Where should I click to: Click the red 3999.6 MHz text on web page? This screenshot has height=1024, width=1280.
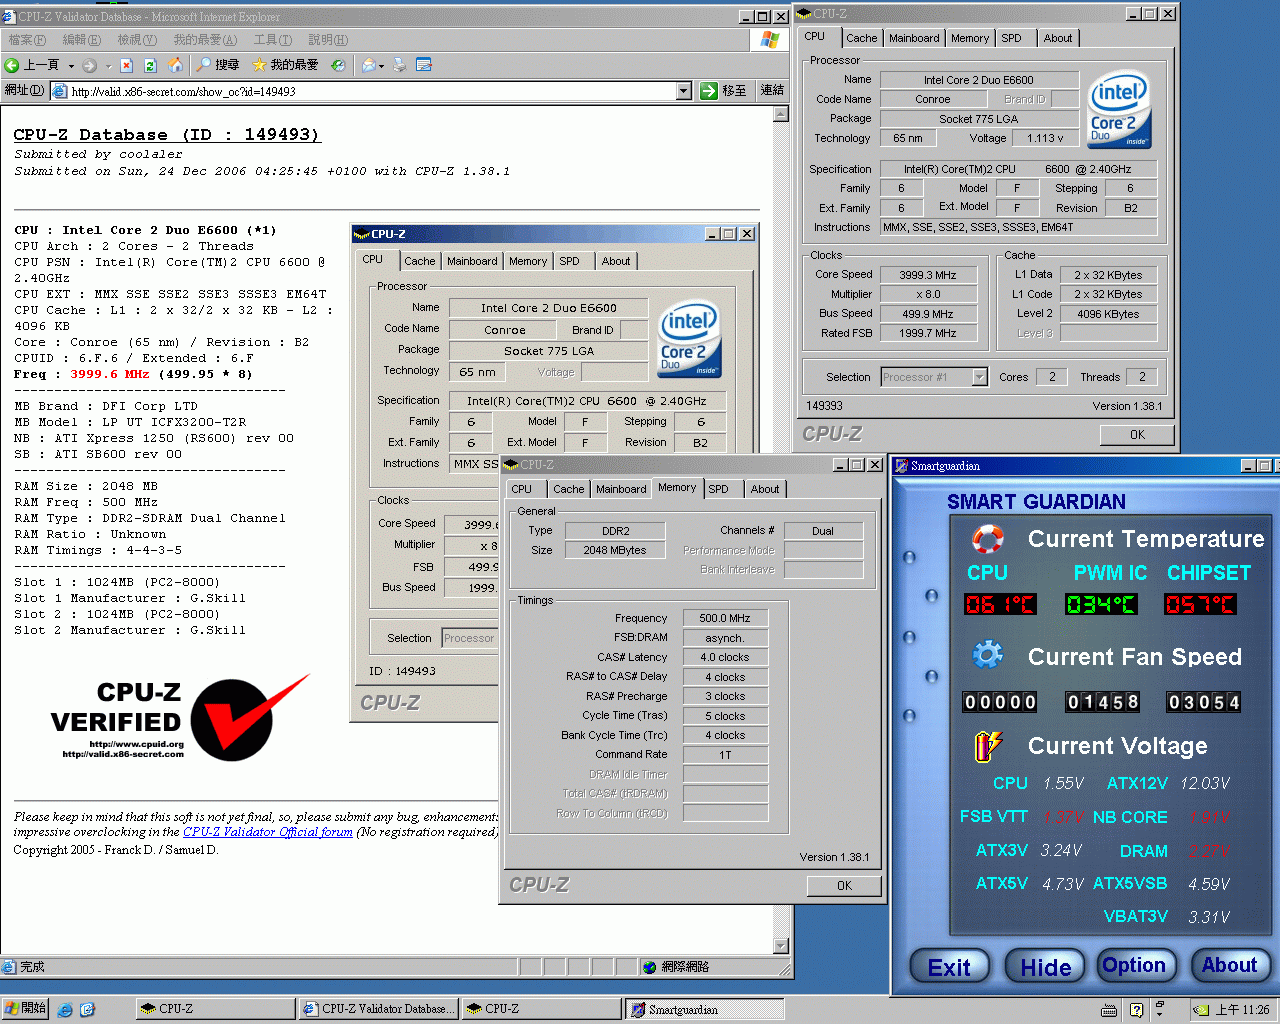click(110, 374)
